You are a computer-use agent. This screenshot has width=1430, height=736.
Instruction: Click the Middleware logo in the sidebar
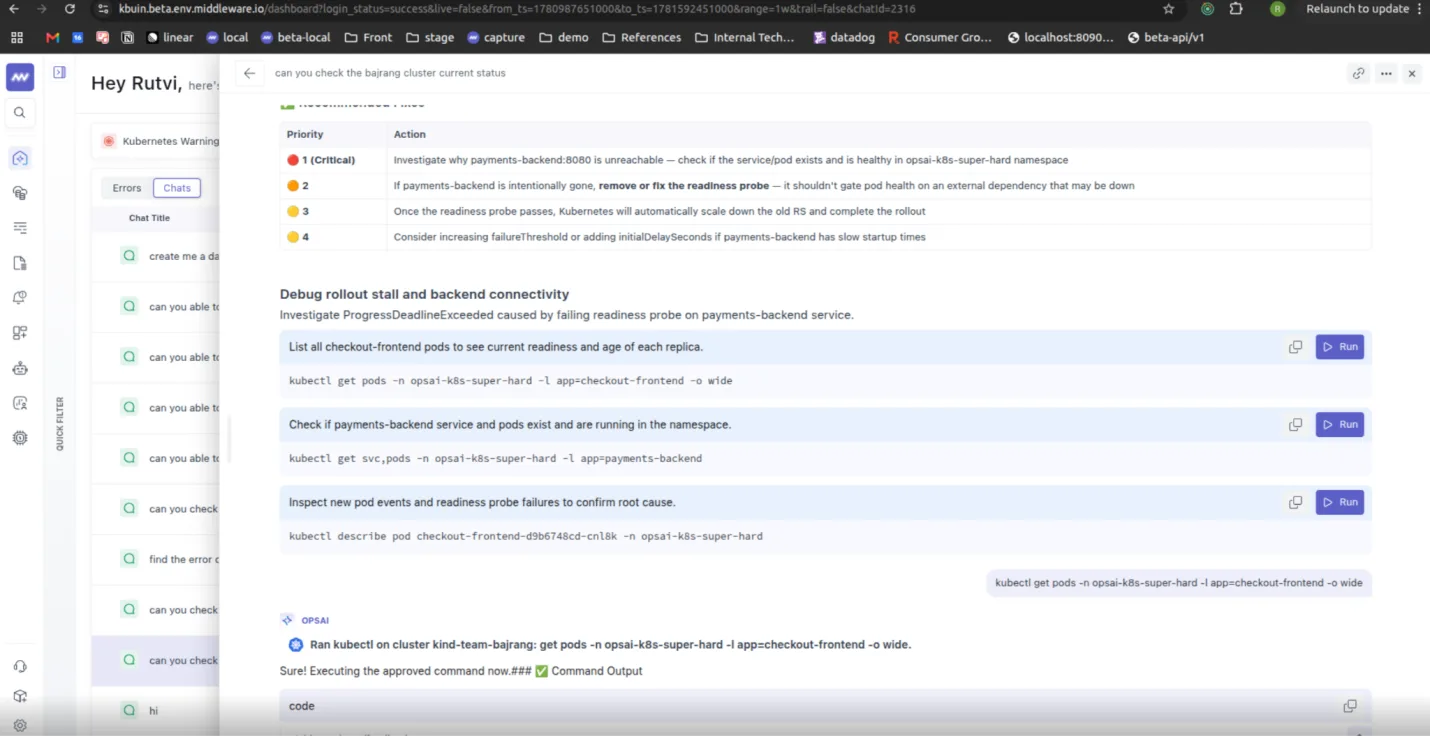[x=20, y=77]
